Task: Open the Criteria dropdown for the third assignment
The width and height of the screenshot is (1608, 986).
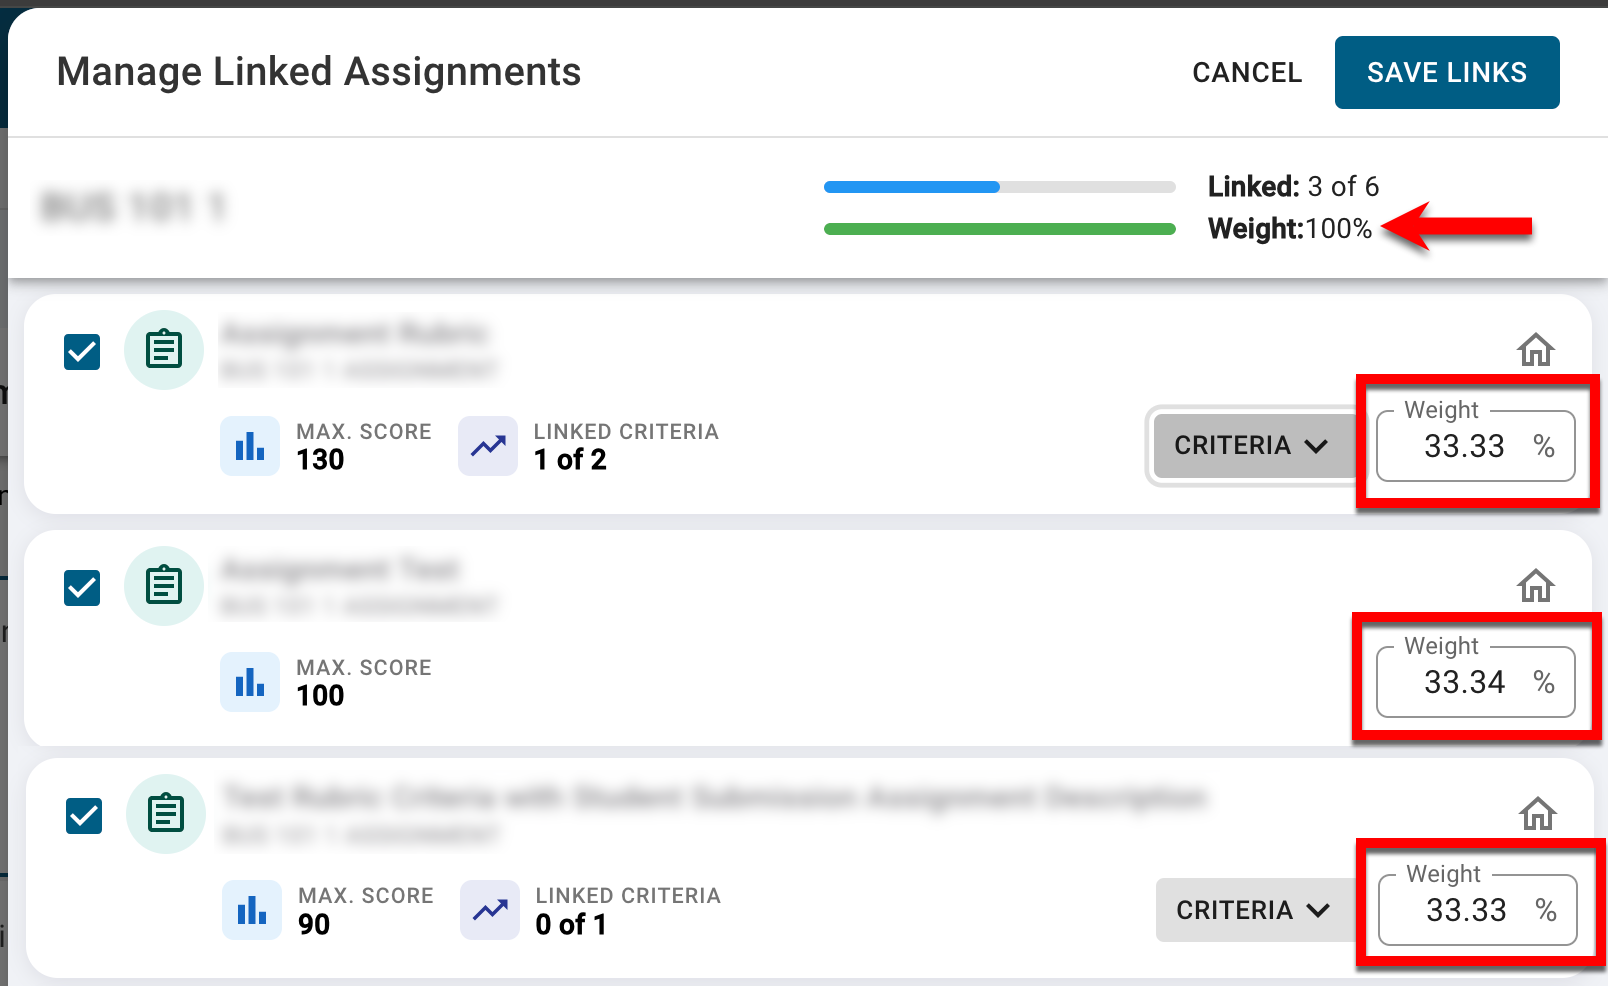Action: click(x=1252, y=910)
